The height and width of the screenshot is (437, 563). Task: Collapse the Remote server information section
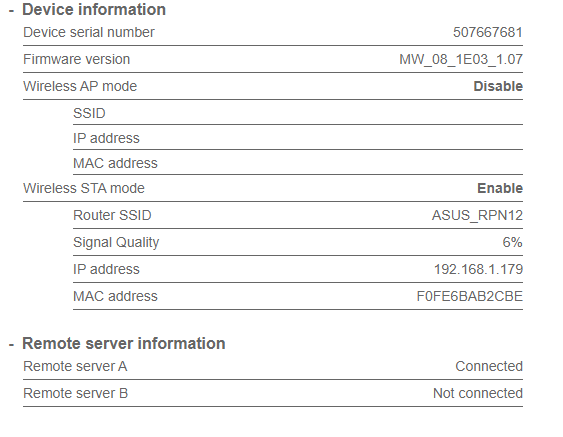[11, 345]
